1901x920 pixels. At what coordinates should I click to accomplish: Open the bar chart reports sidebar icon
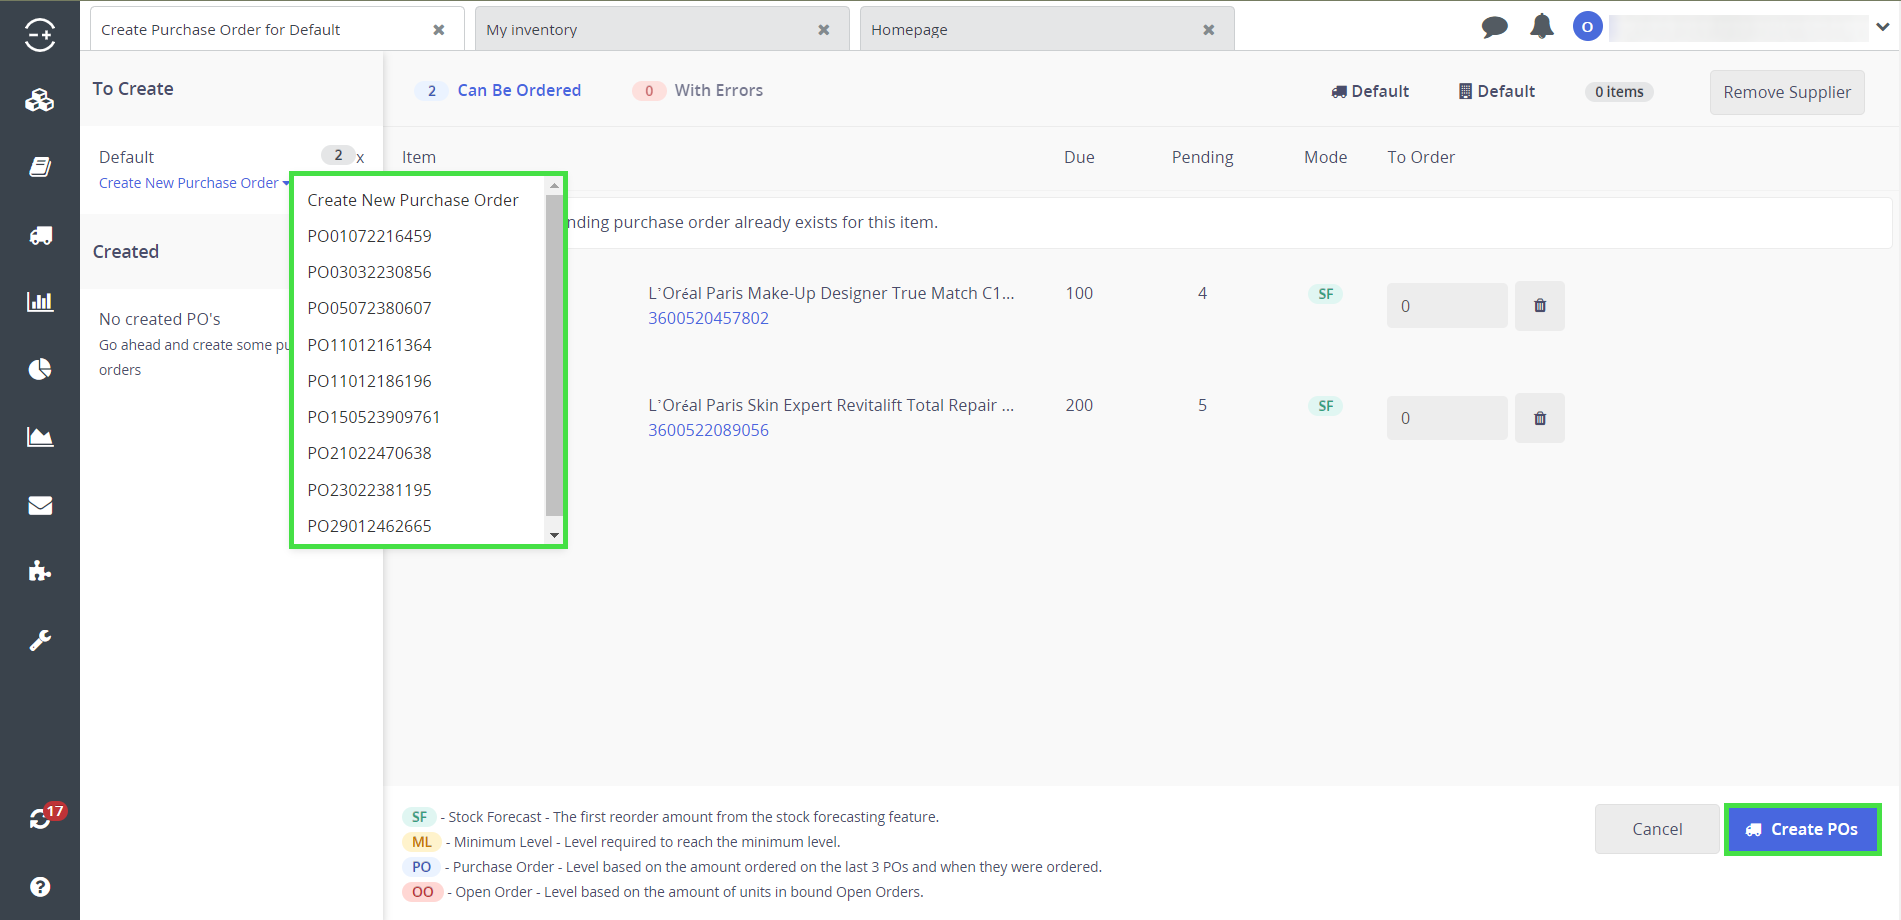tap(40, 302)
